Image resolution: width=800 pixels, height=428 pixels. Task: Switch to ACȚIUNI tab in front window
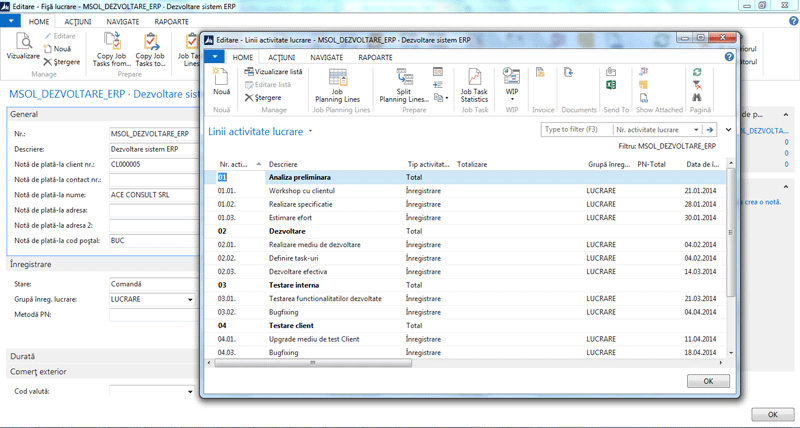pyautogui.click(x=281, y=57)
